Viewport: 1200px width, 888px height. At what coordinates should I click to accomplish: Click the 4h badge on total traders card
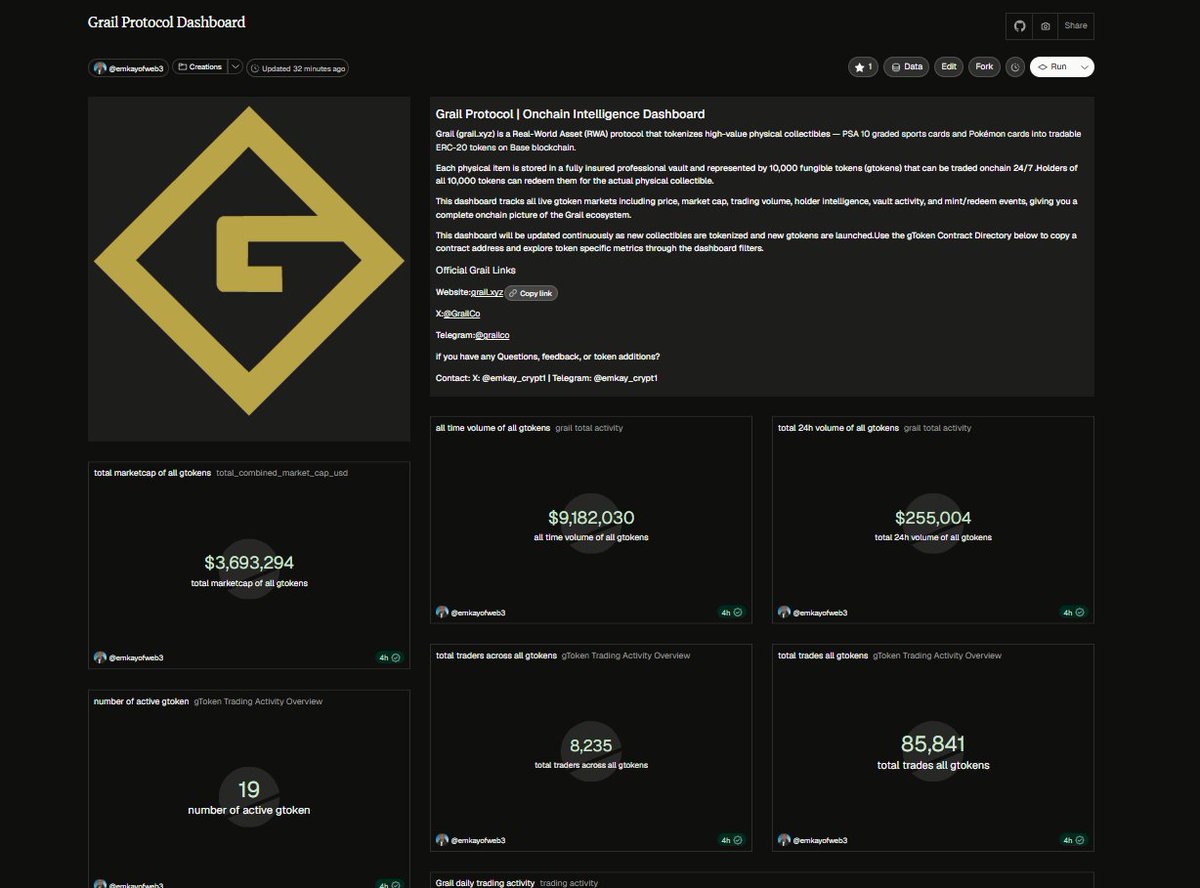(x=732, y=840)
